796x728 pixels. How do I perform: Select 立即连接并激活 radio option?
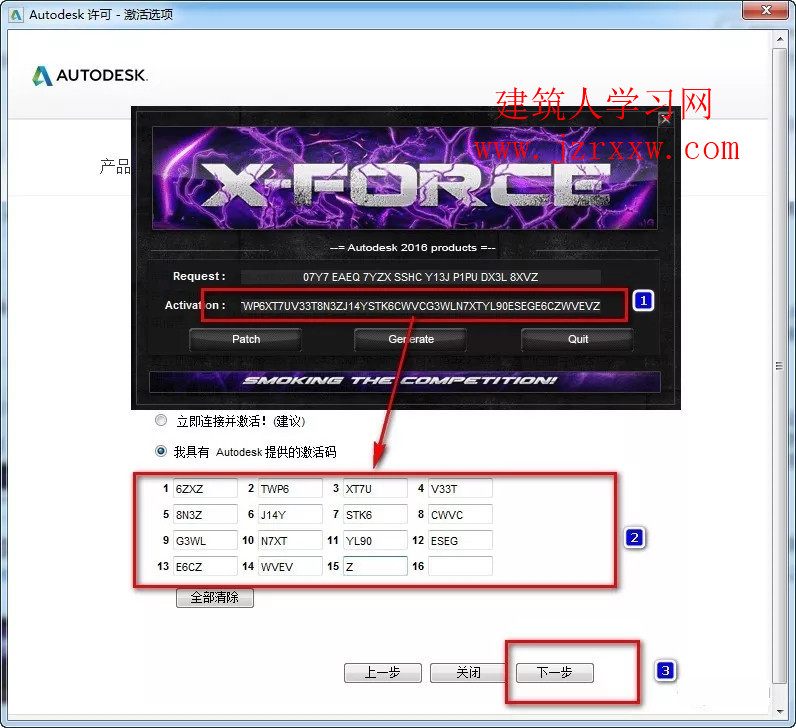(x=161, y=420)
